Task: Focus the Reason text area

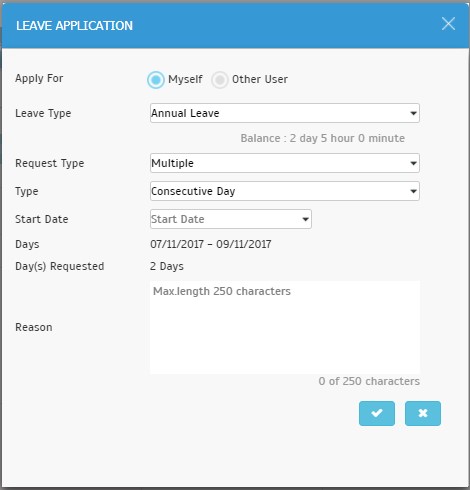Action: 285,327
